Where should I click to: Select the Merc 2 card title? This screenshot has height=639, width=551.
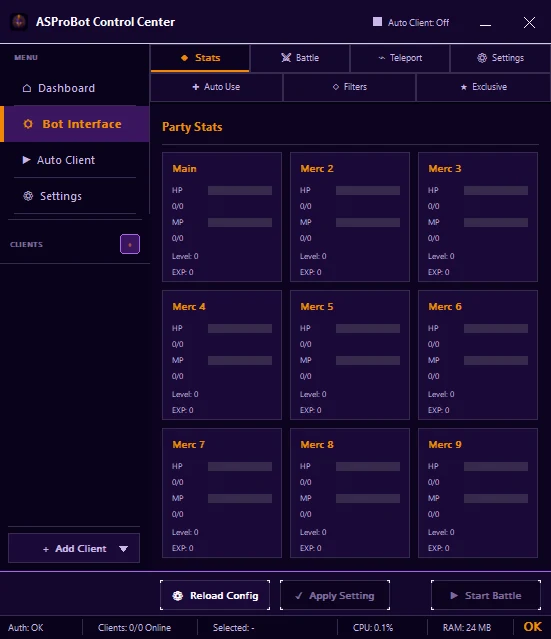(317, 169)
